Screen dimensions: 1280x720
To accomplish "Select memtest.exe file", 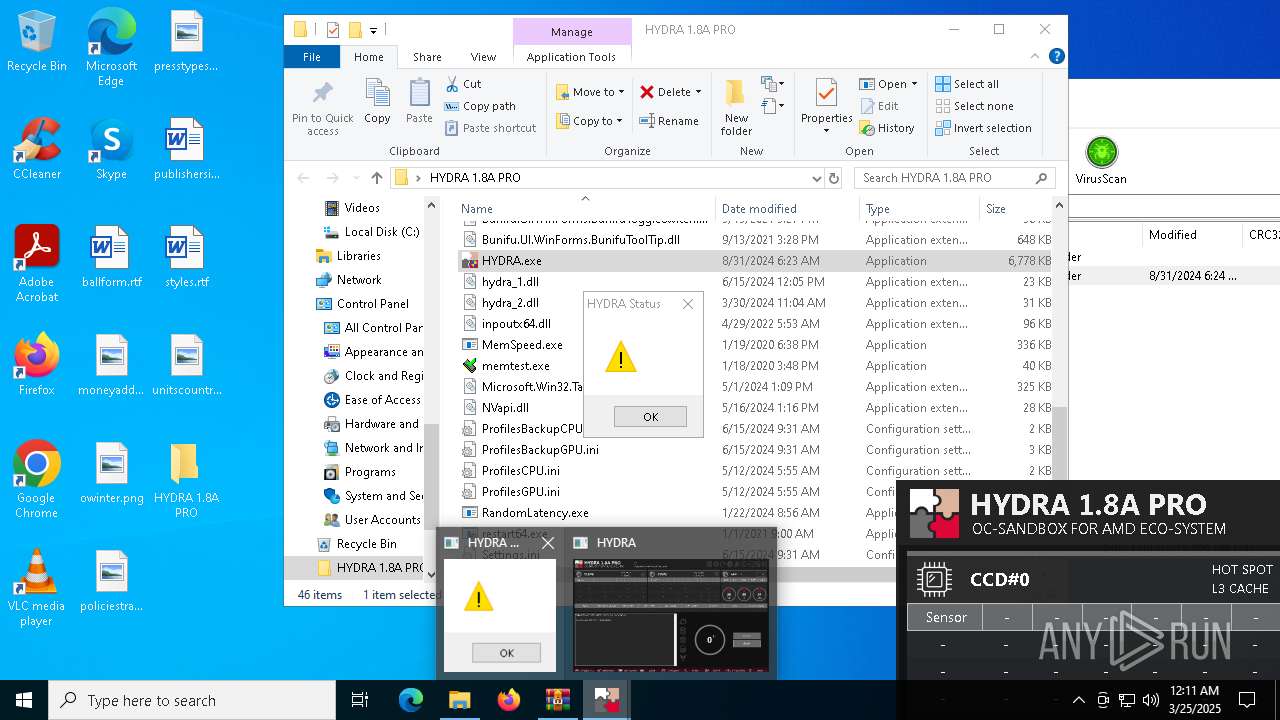I will pyautogui.click(x=515, y=366).
